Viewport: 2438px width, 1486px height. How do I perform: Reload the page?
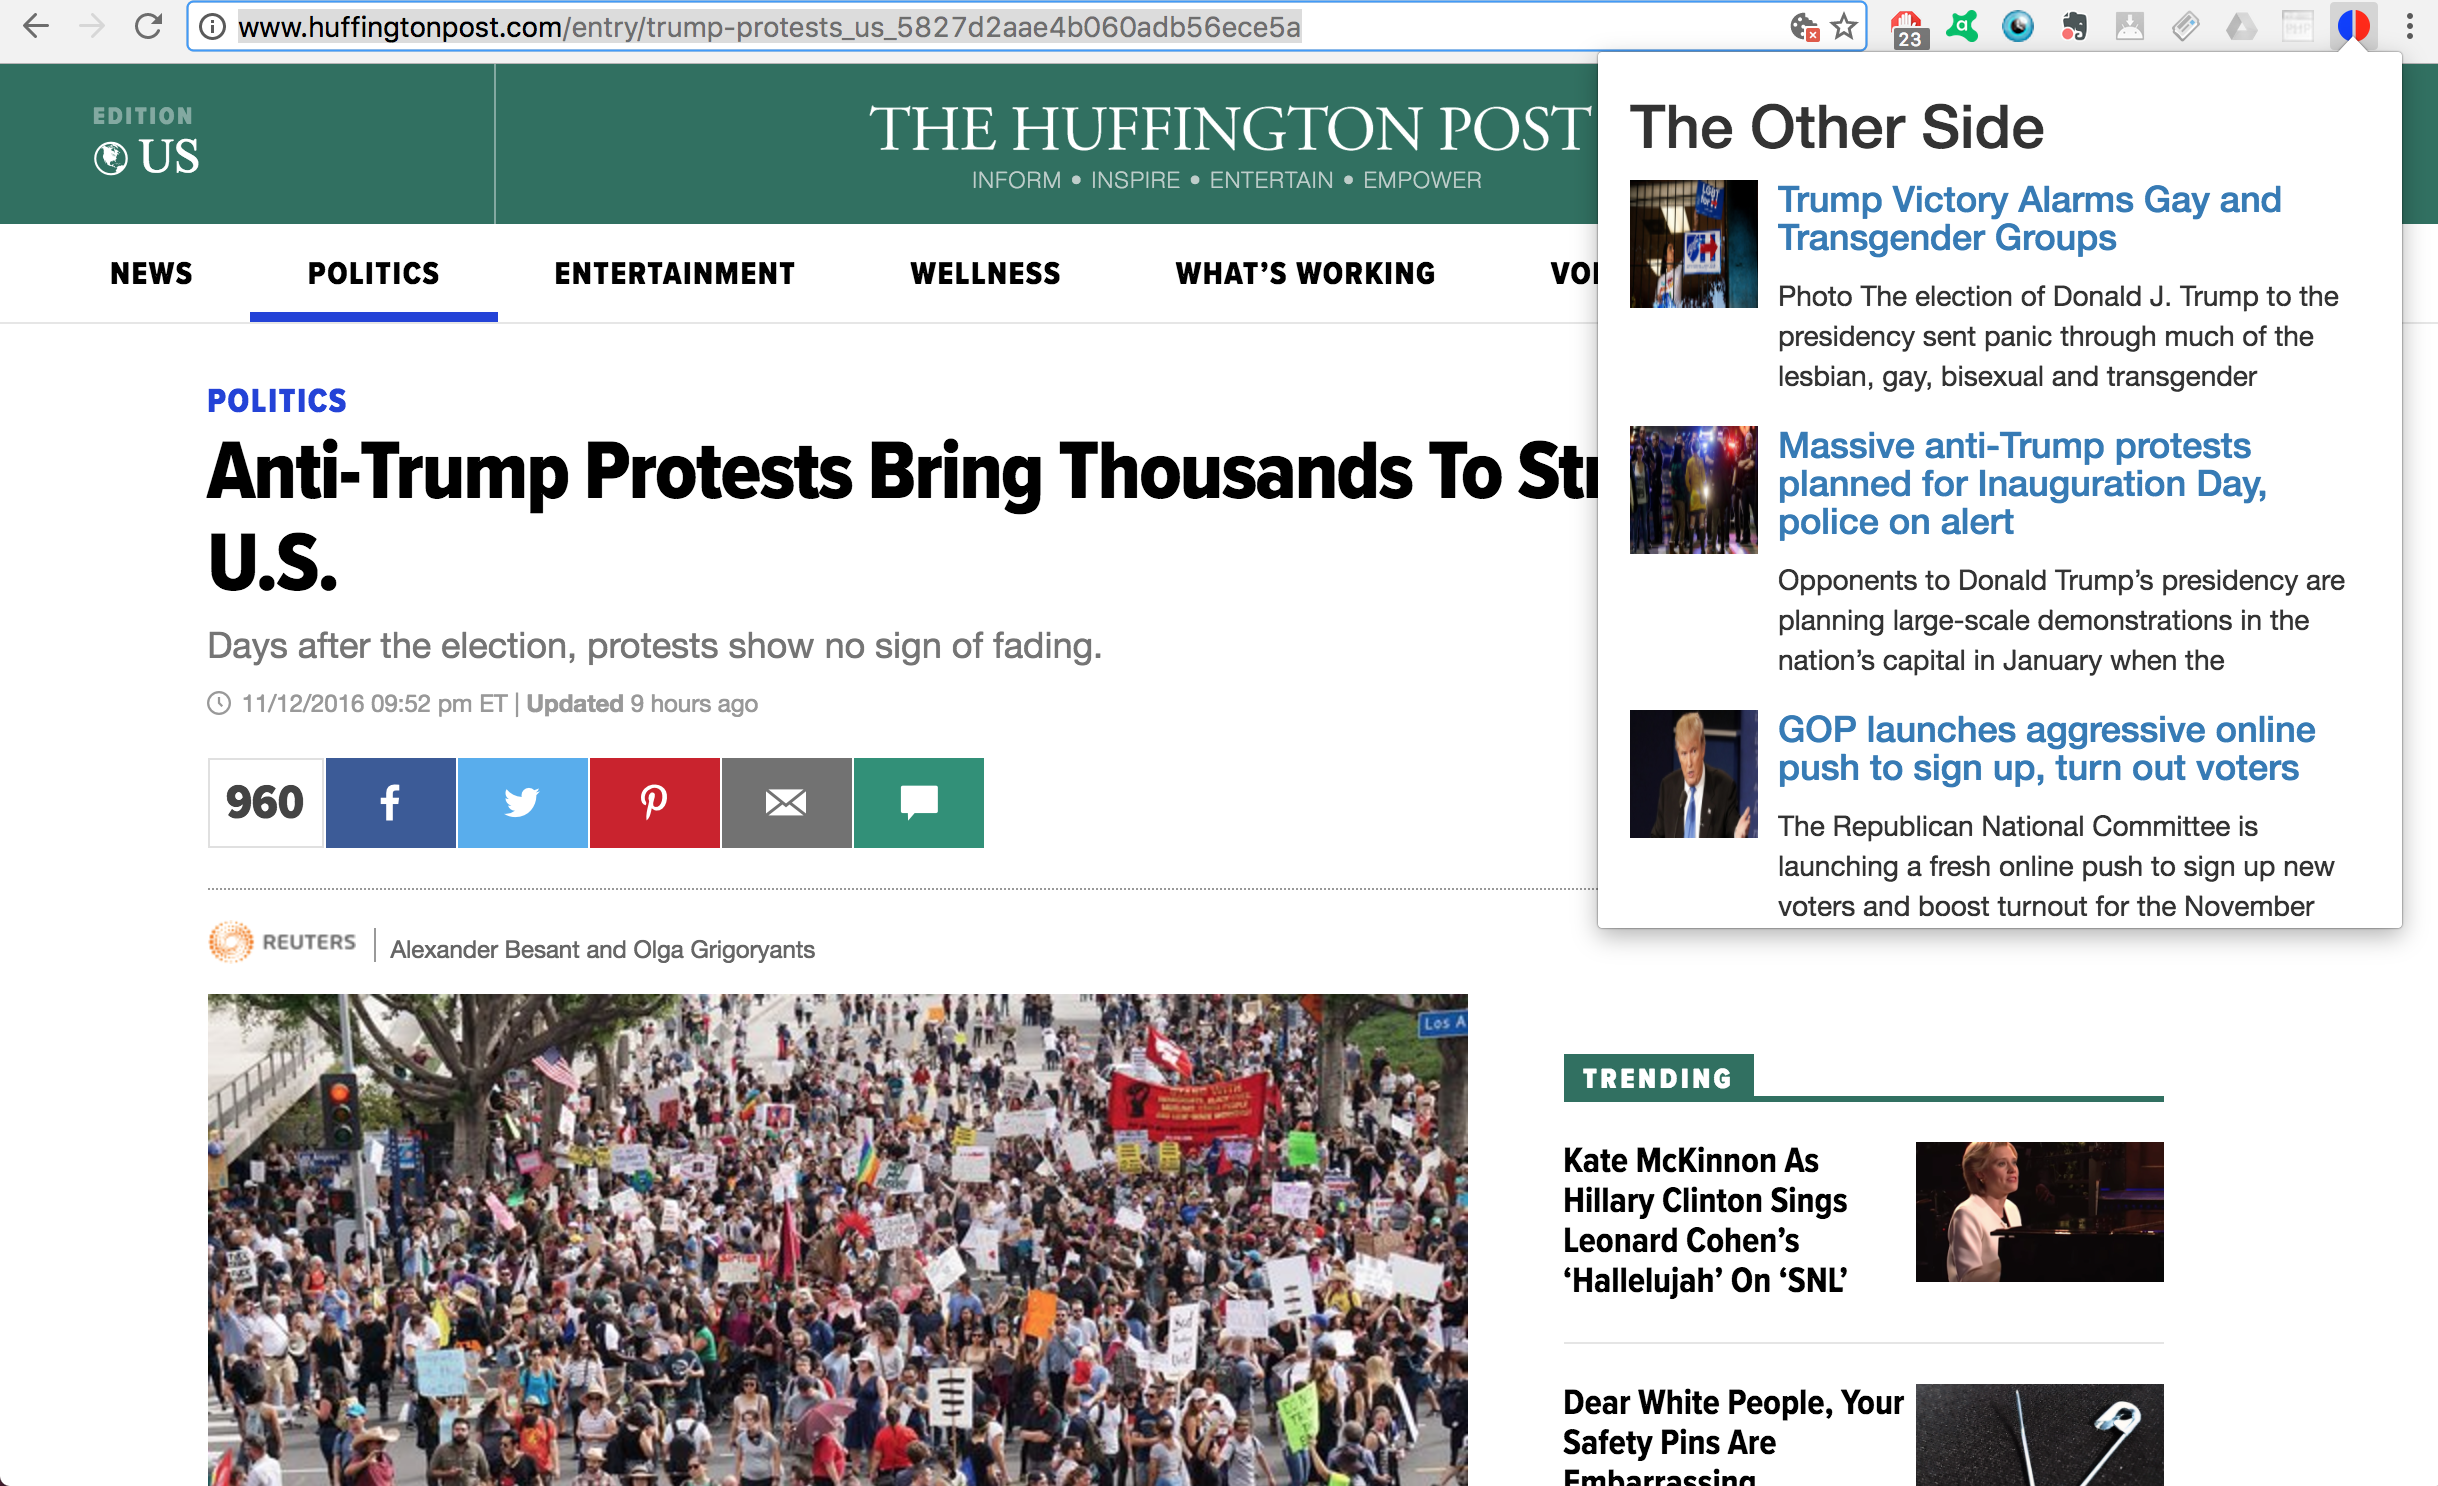tap(148, 27)
